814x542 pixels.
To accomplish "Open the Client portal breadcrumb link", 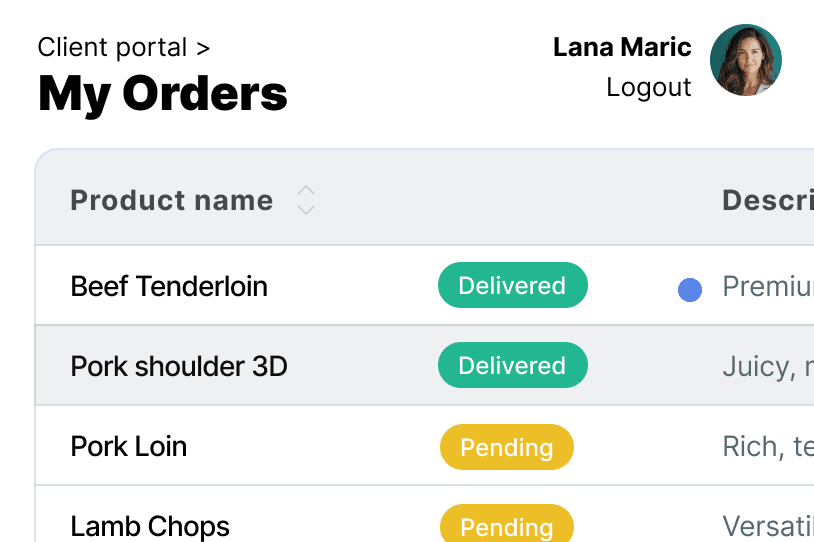I will pyautogui.click(x=112, y=48).
